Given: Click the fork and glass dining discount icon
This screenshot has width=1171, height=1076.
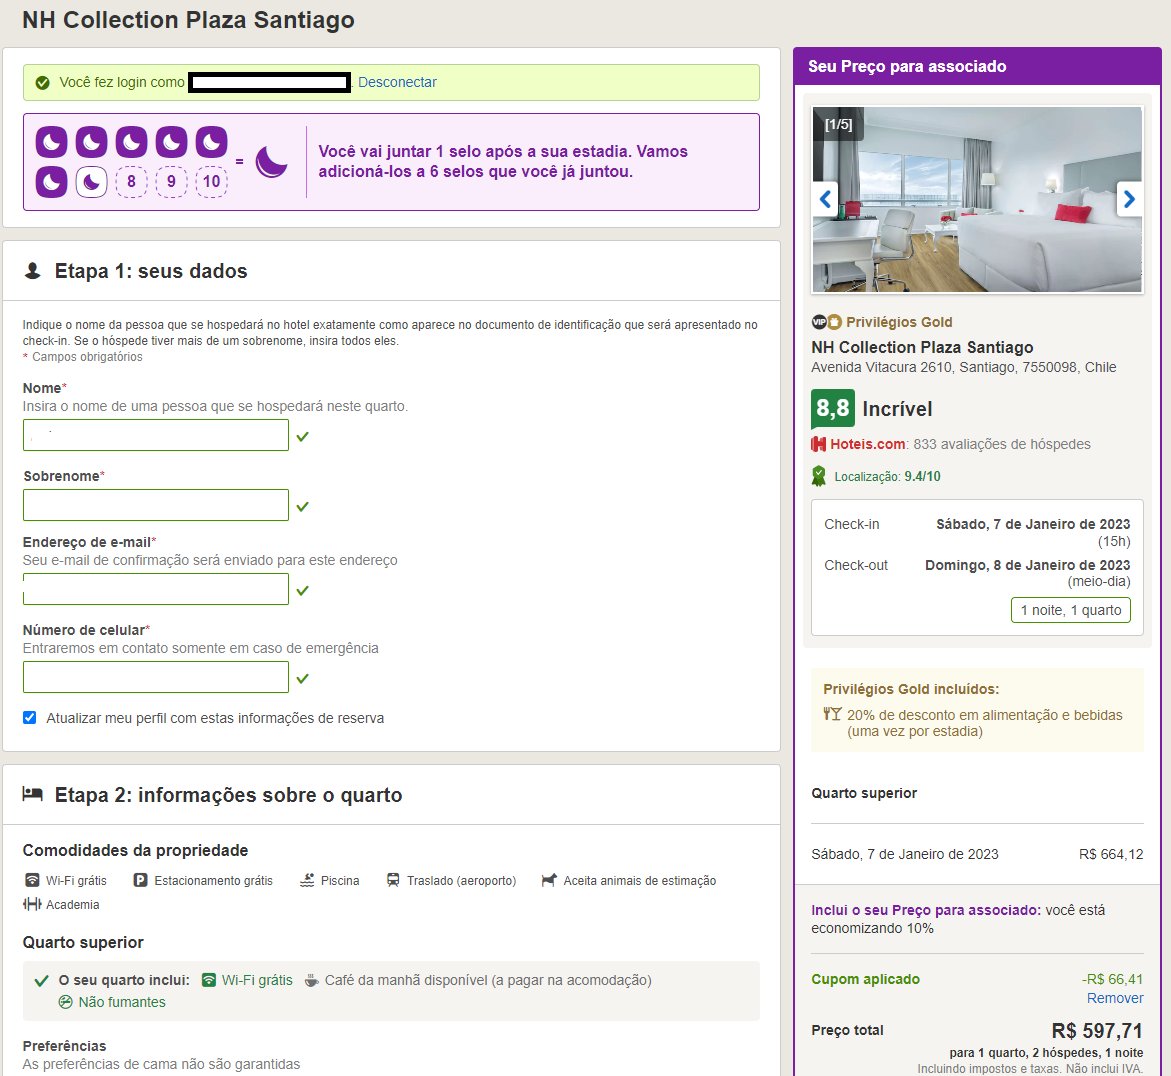Looking at the screenshot, I should [x=832, y=714].
